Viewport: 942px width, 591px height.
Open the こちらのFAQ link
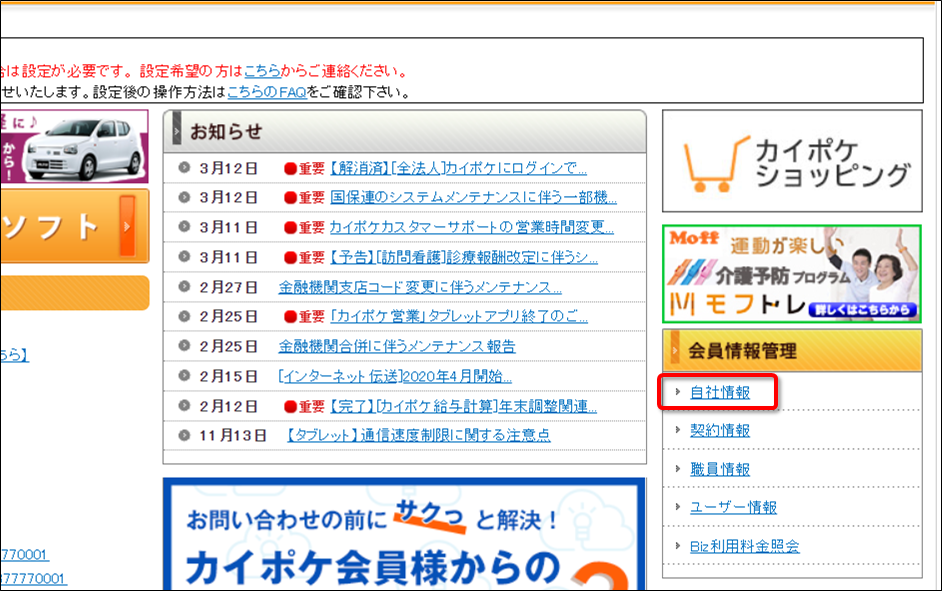(267, 92)
